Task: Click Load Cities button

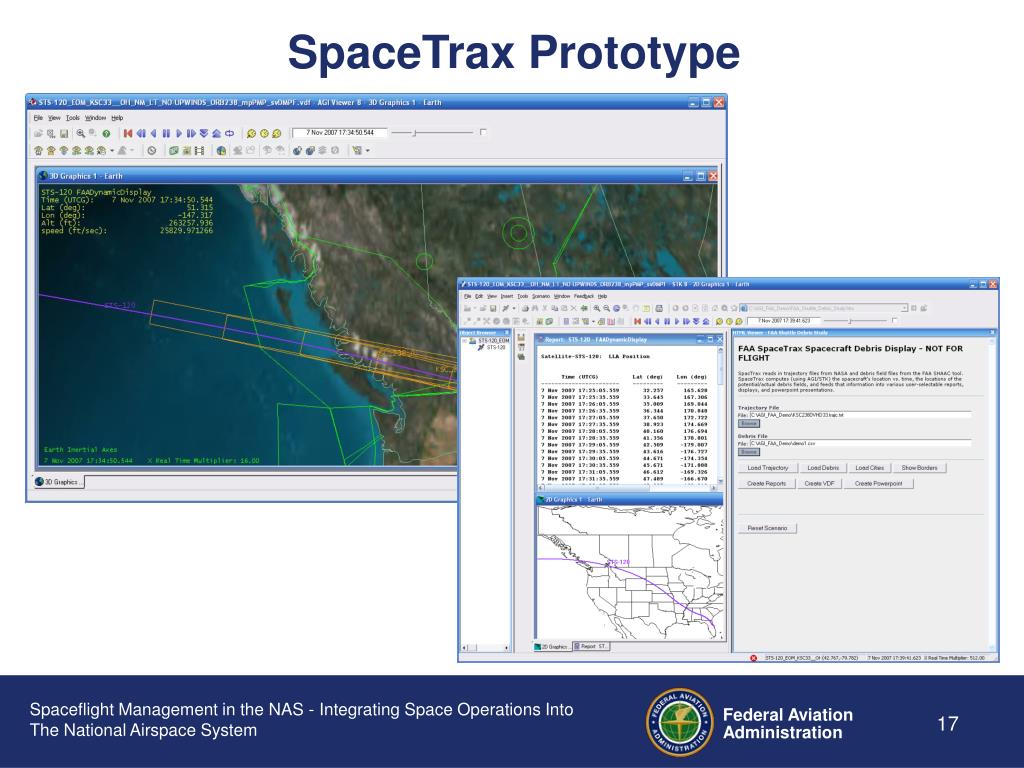Action: coord(869,468)
